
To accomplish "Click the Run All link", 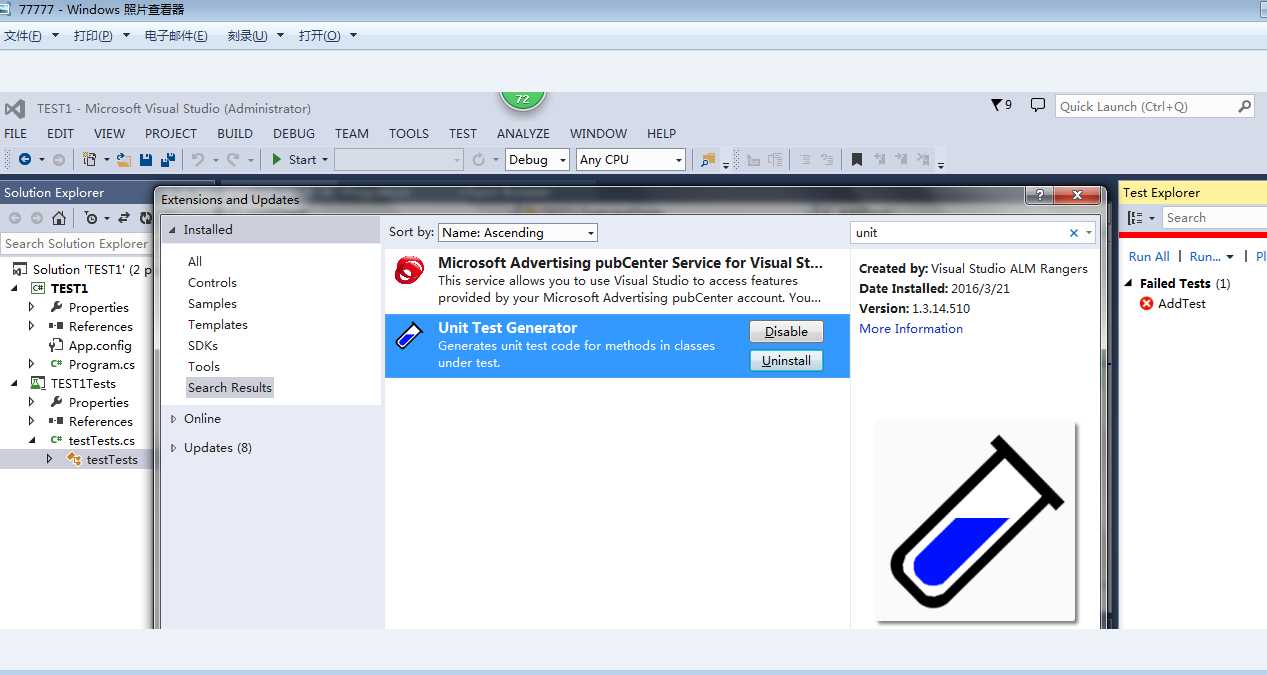I will [x=1149, y=256].
